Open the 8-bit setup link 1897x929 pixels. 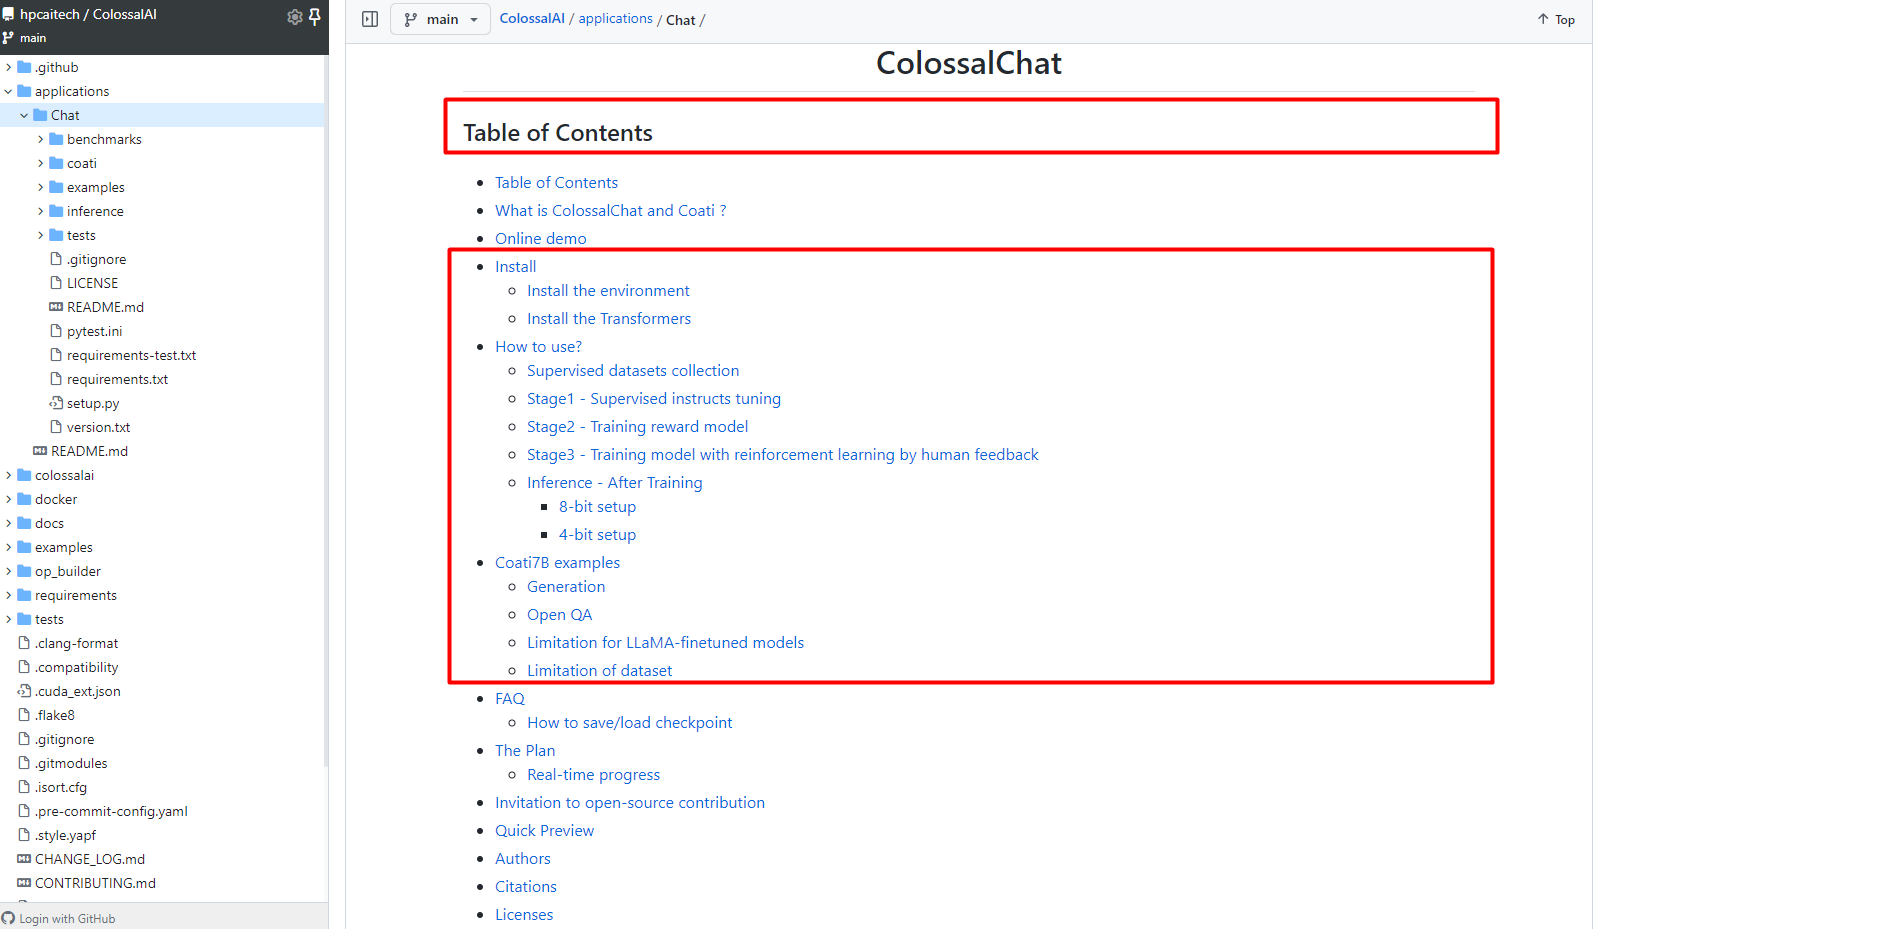pos(597,506)
